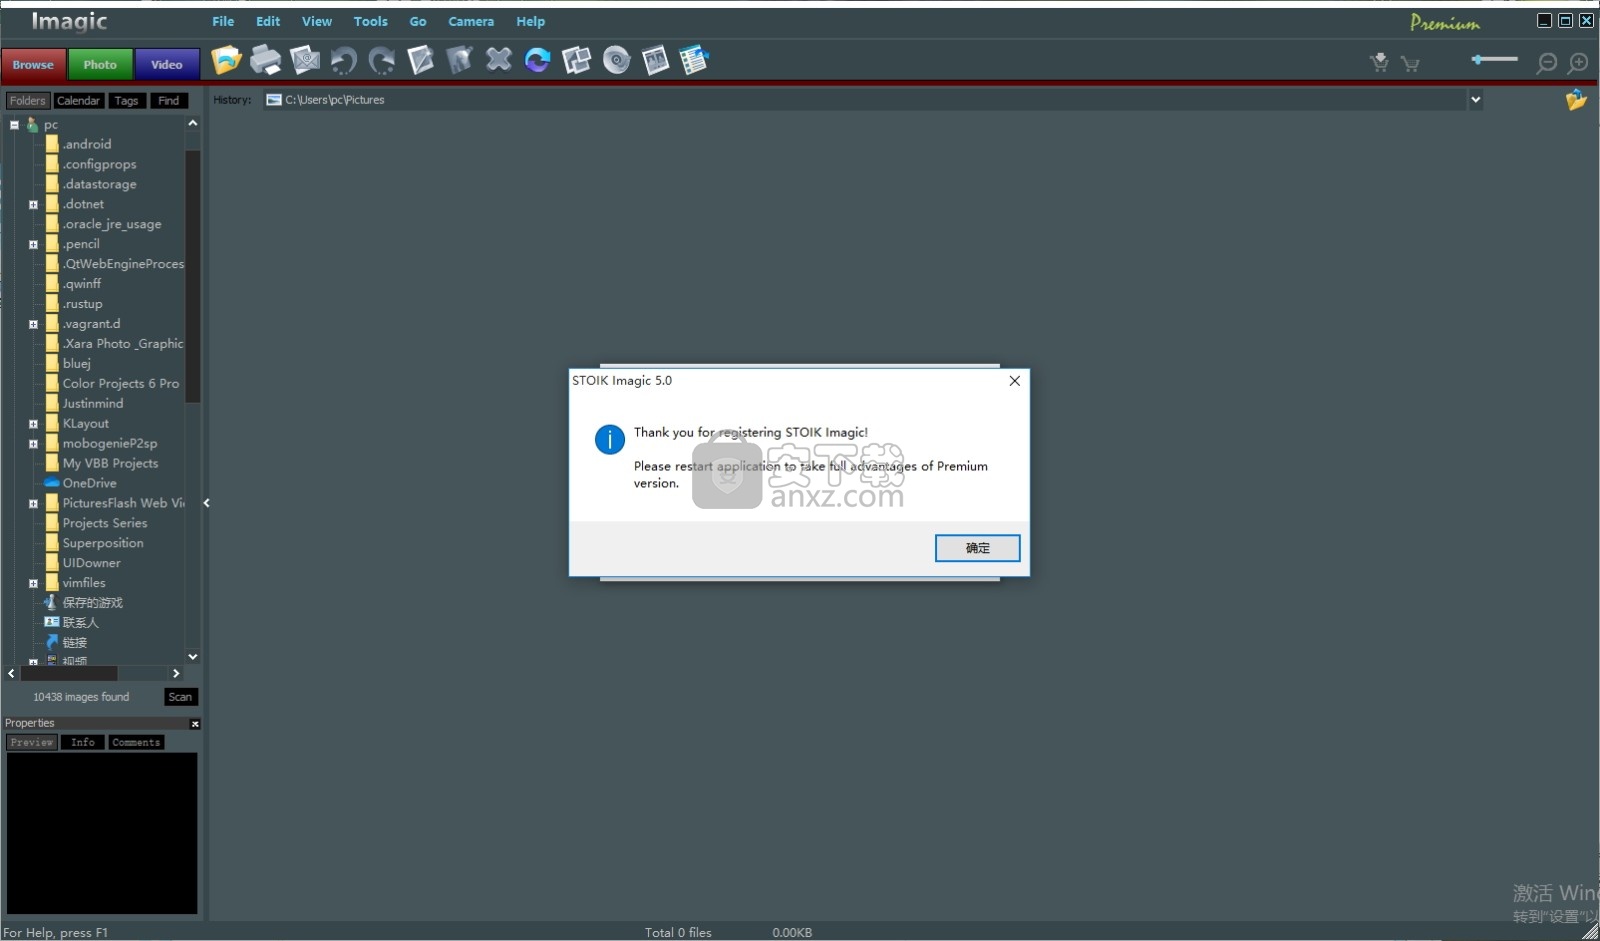Click the folder up arrow icon
1600x941 pixels.
coord(1577,100)
